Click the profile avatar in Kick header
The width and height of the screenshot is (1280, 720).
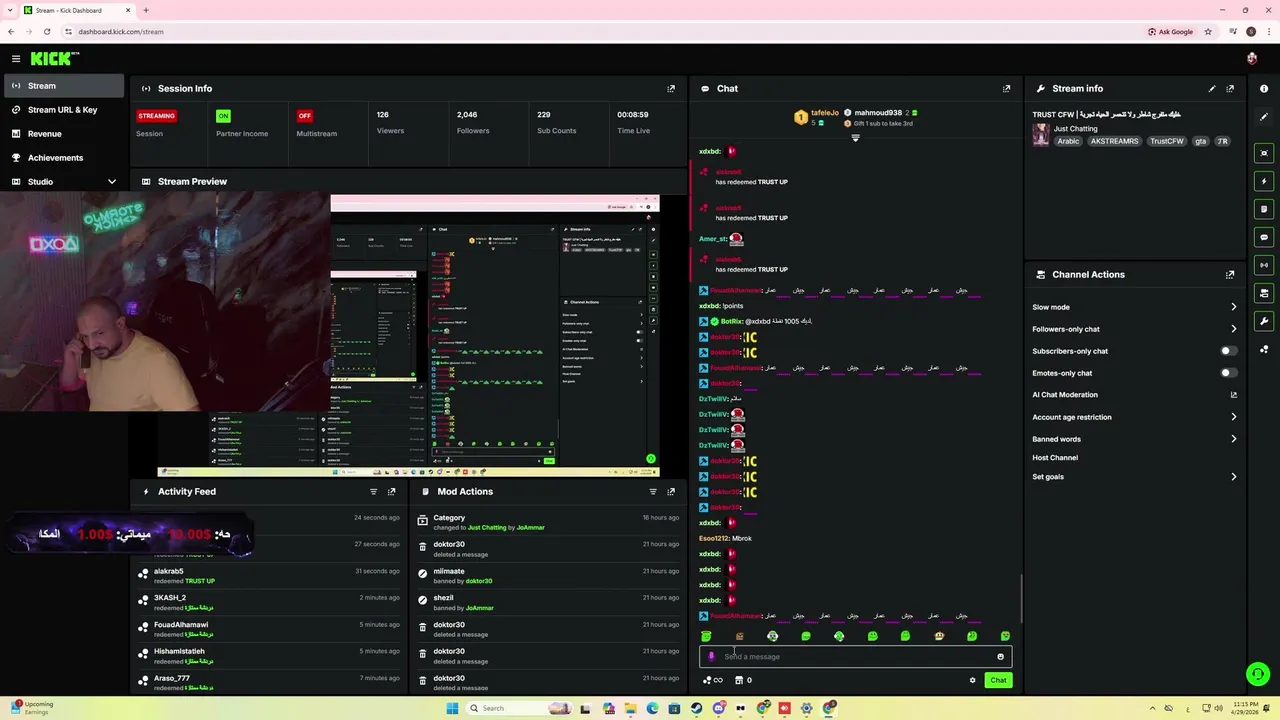1252,59
